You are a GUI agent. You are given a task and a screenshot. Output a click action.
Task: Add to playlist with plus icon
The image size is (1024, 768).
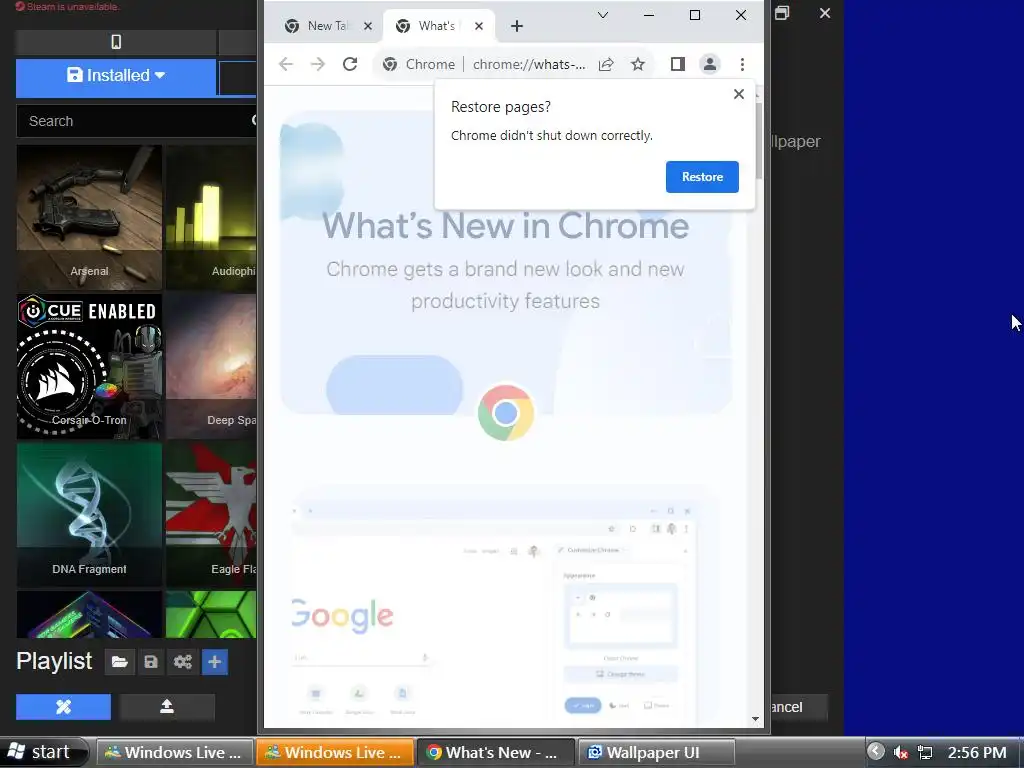click(214, 662)
